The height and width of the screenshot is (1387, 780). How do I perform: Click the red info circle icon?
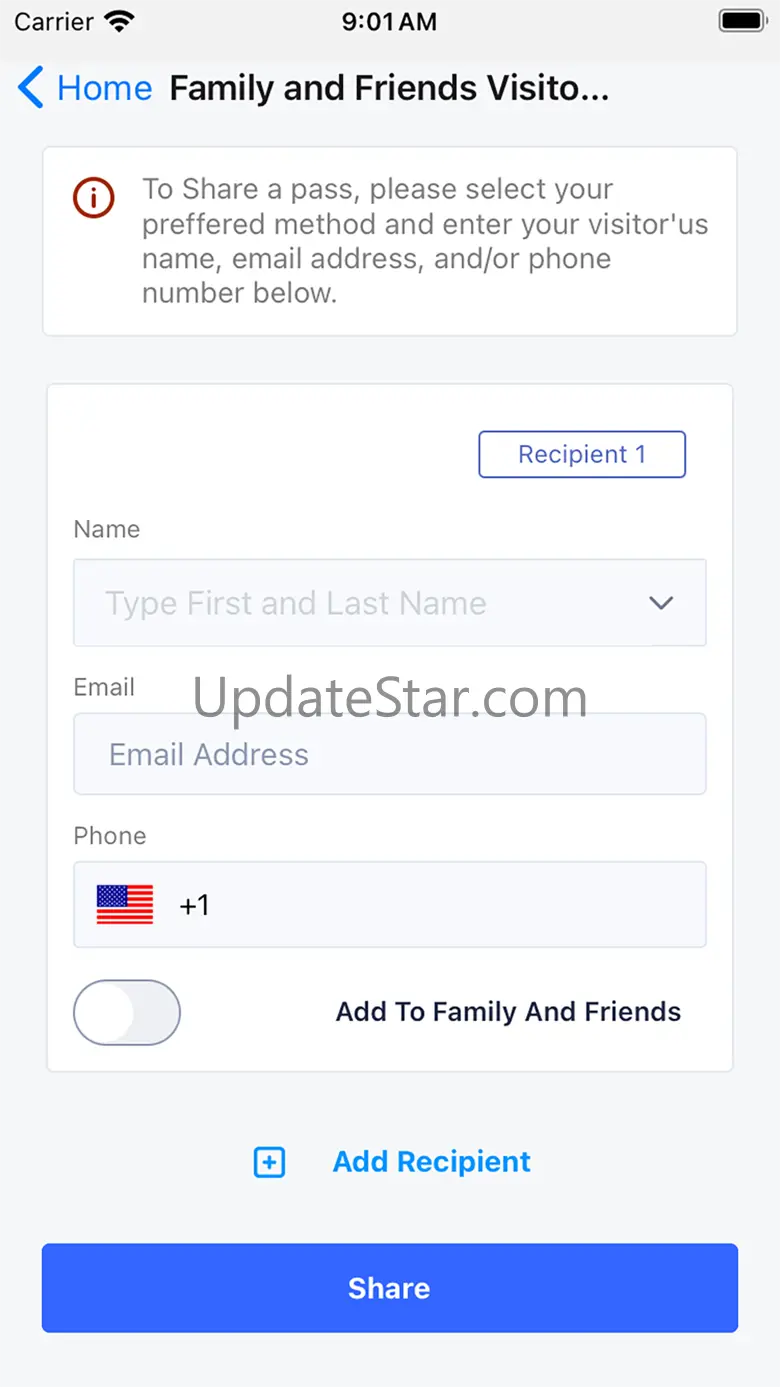(x=94, y=197)
